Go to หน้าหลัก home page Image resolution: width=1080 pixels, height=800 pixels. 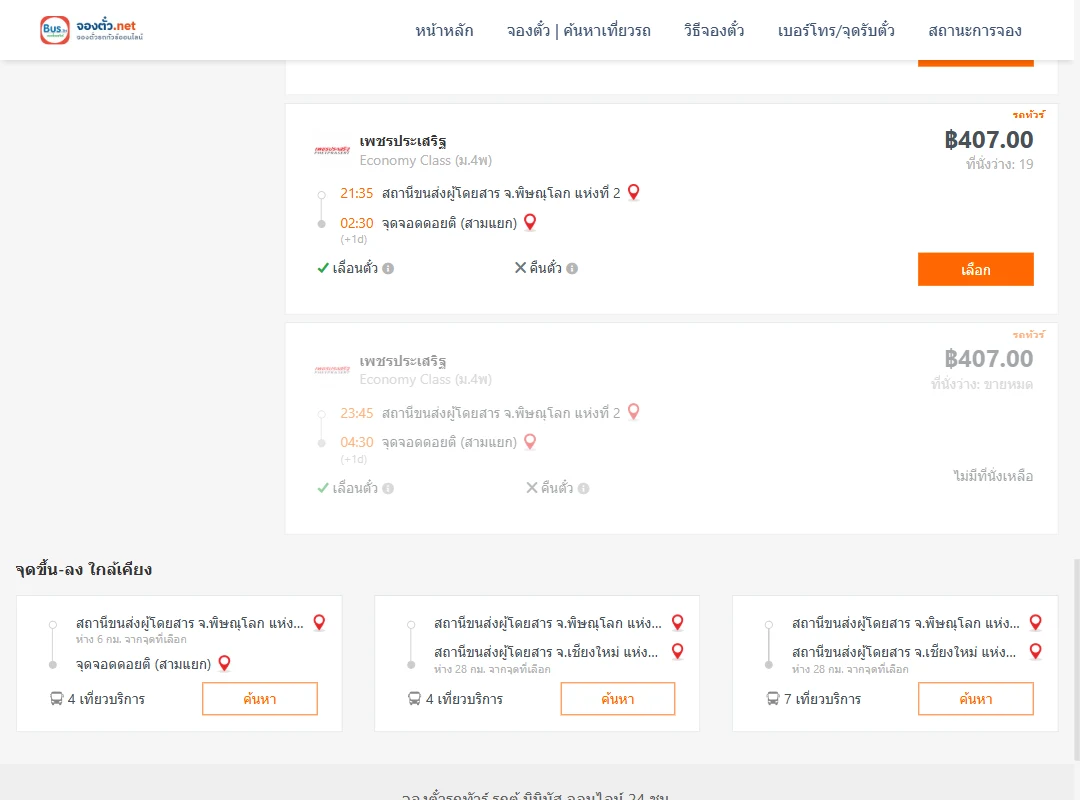pyautogui.click(x=444, y=30)
